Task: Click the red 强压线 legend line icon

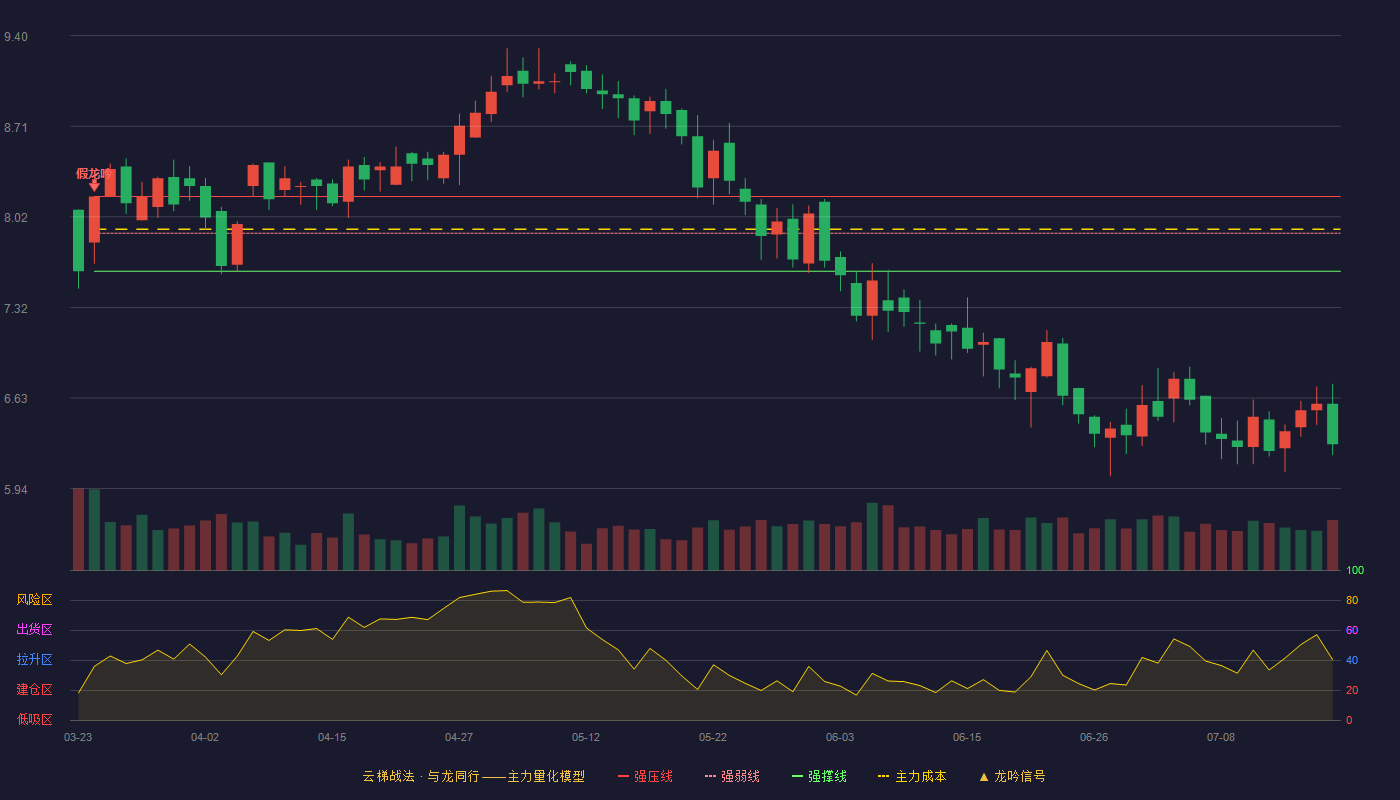Action: click(624, 776)
